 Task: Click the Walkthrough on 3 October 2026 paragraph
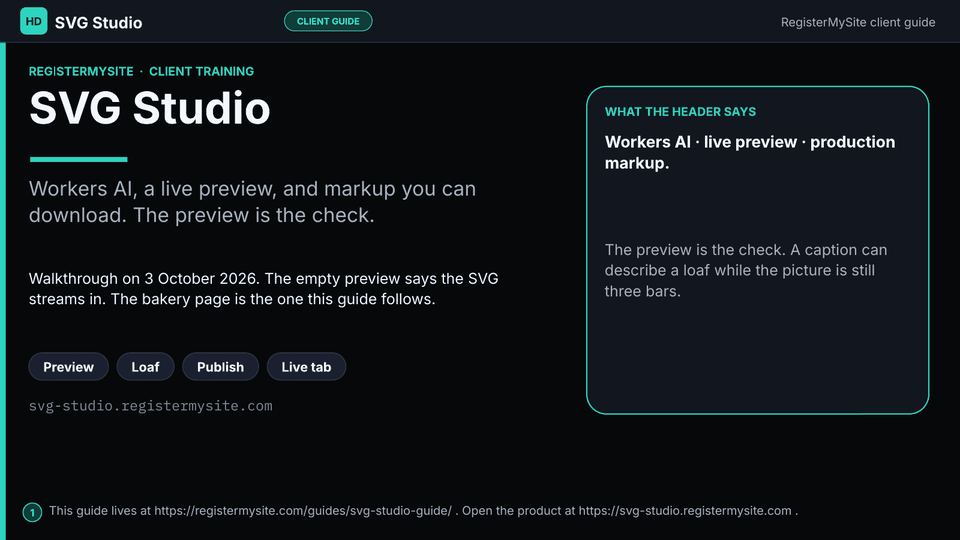(x=263, y=288)
